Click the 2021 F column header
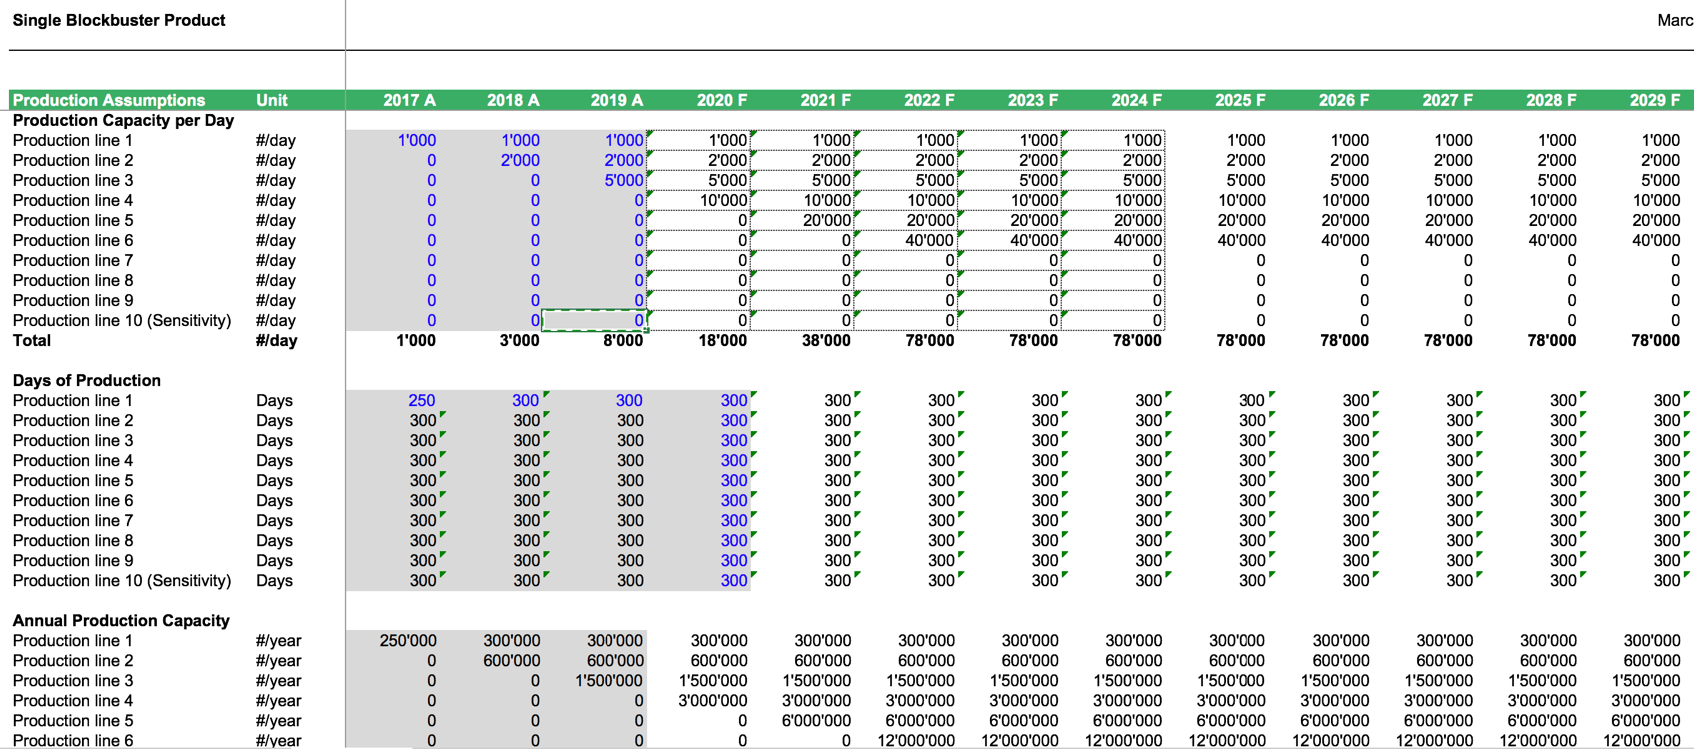1694x749 pixels. [825, 100]
